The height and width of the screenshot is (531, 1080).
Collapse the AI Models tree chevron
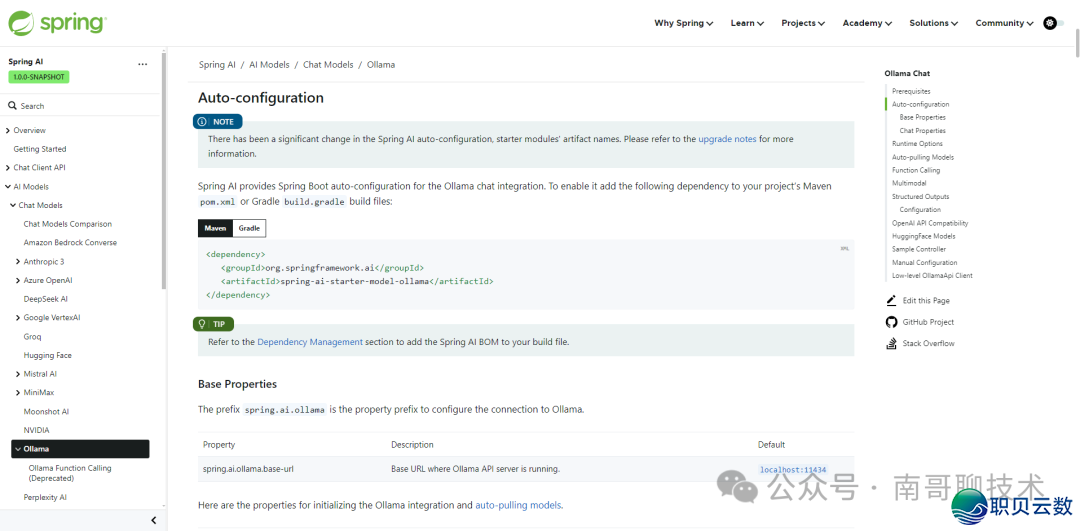click(x=8, y=187)
